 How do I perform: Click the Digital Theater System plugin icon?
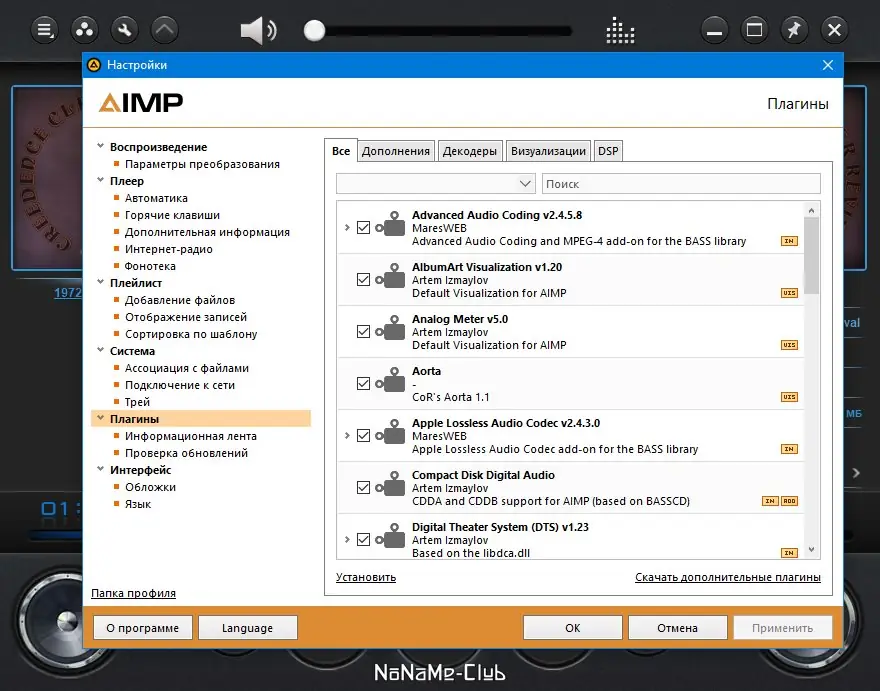tap(391, 536)
